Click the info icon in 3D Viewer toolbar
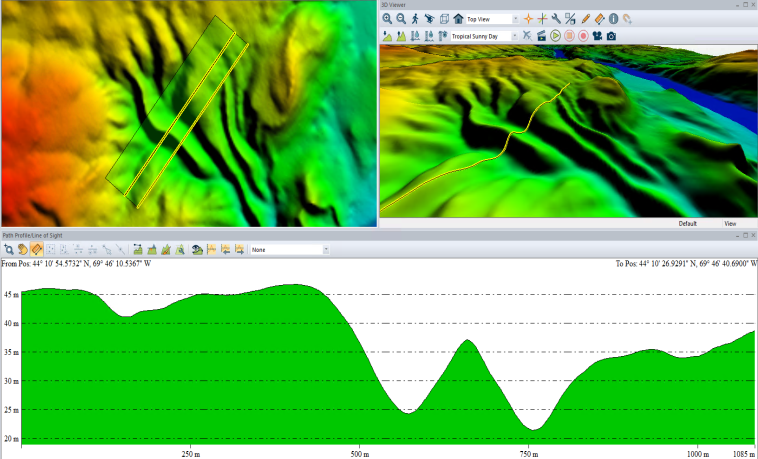758x459 pixels. point(613,18)
